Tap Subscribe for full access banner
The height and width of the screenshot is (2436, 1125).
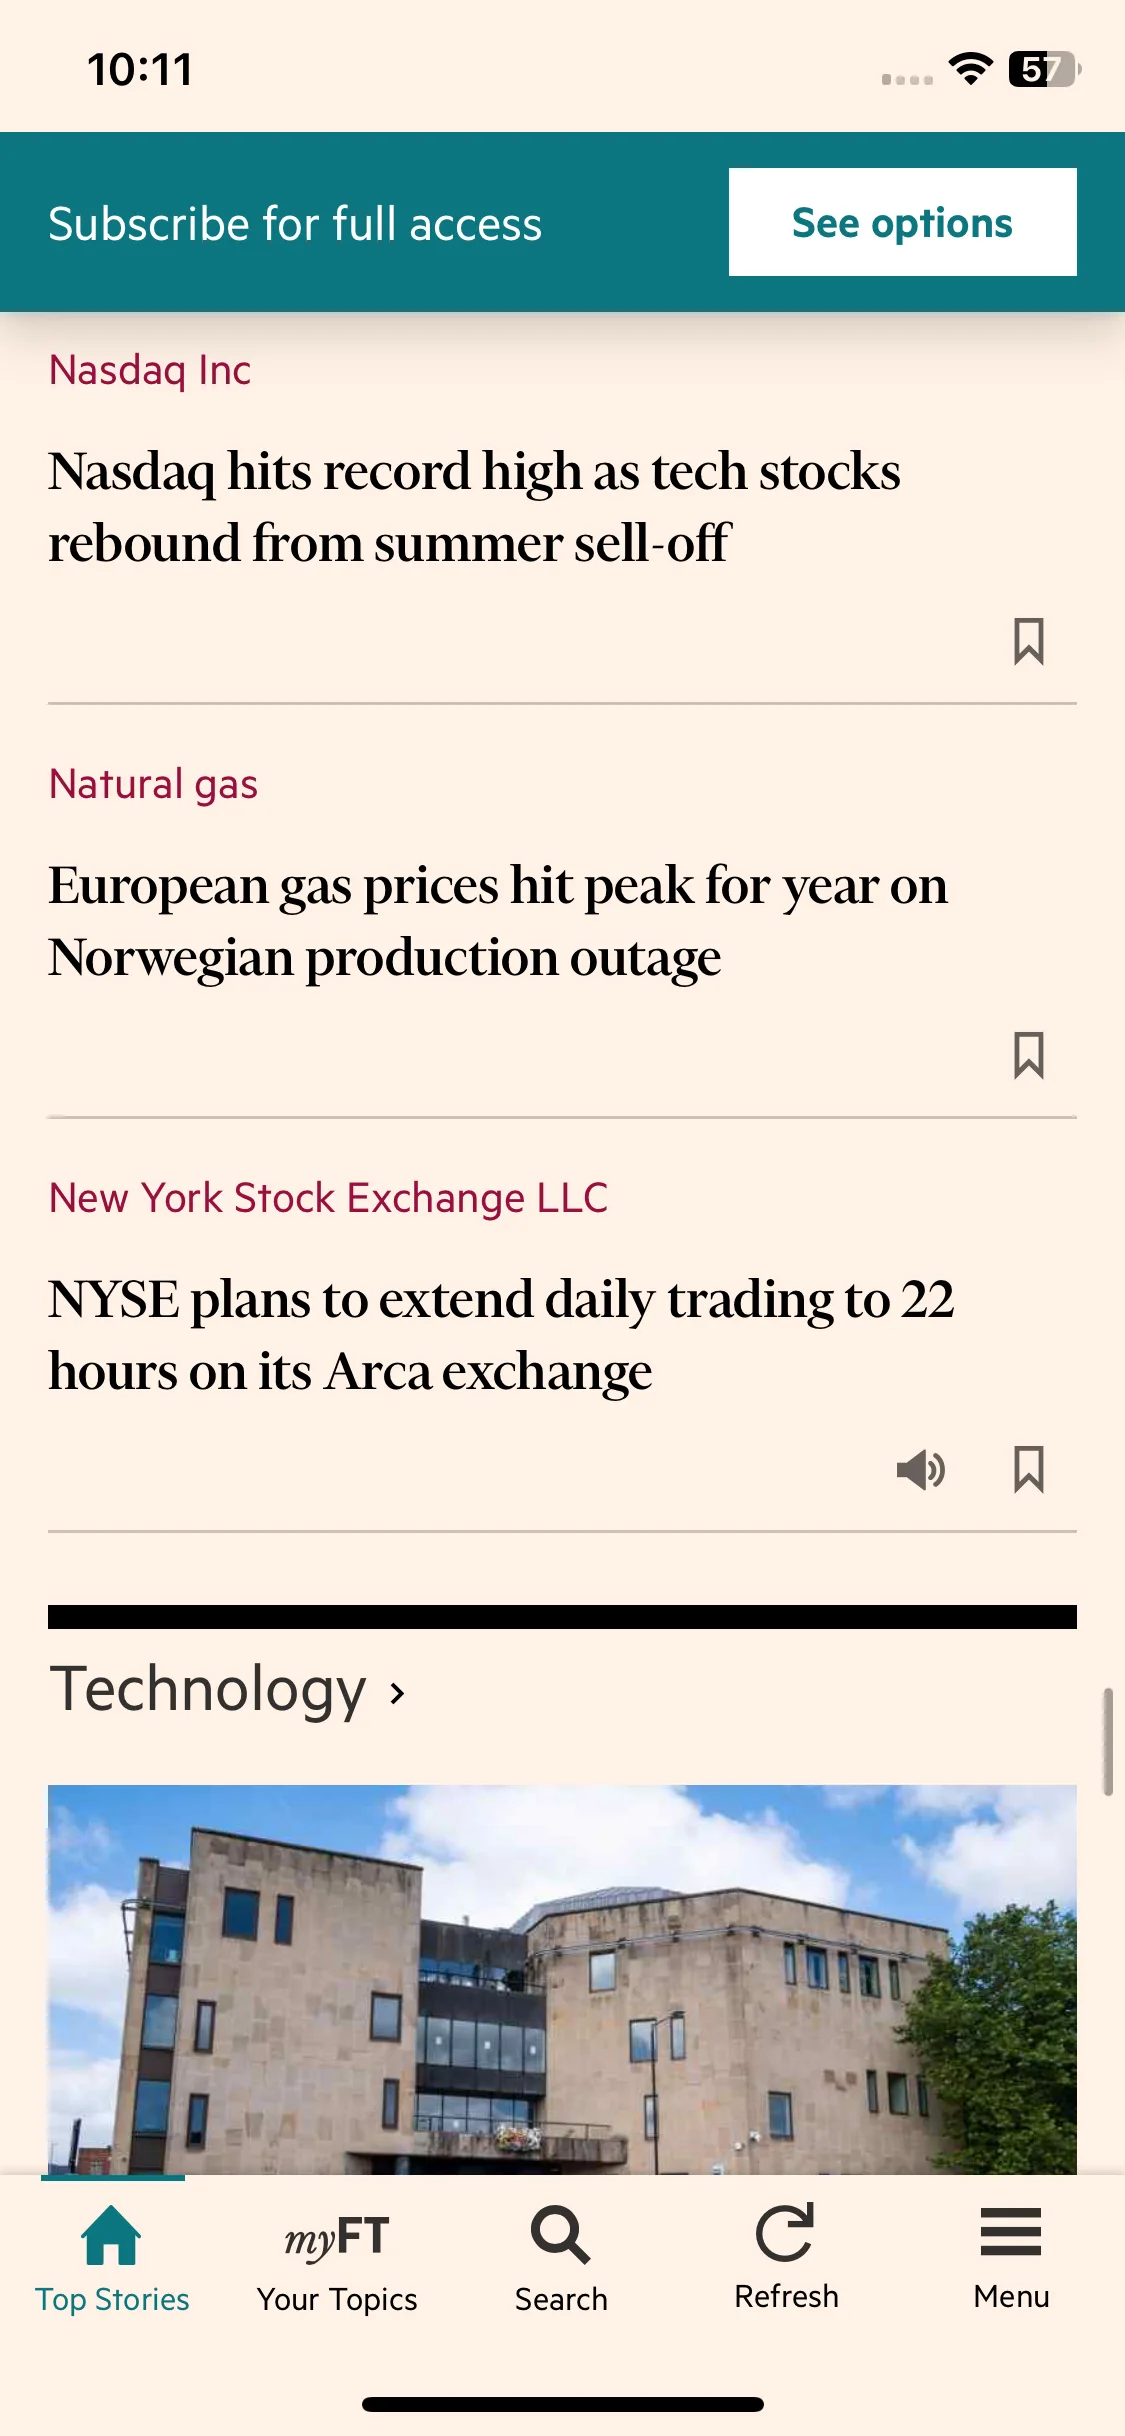point(295,223)
